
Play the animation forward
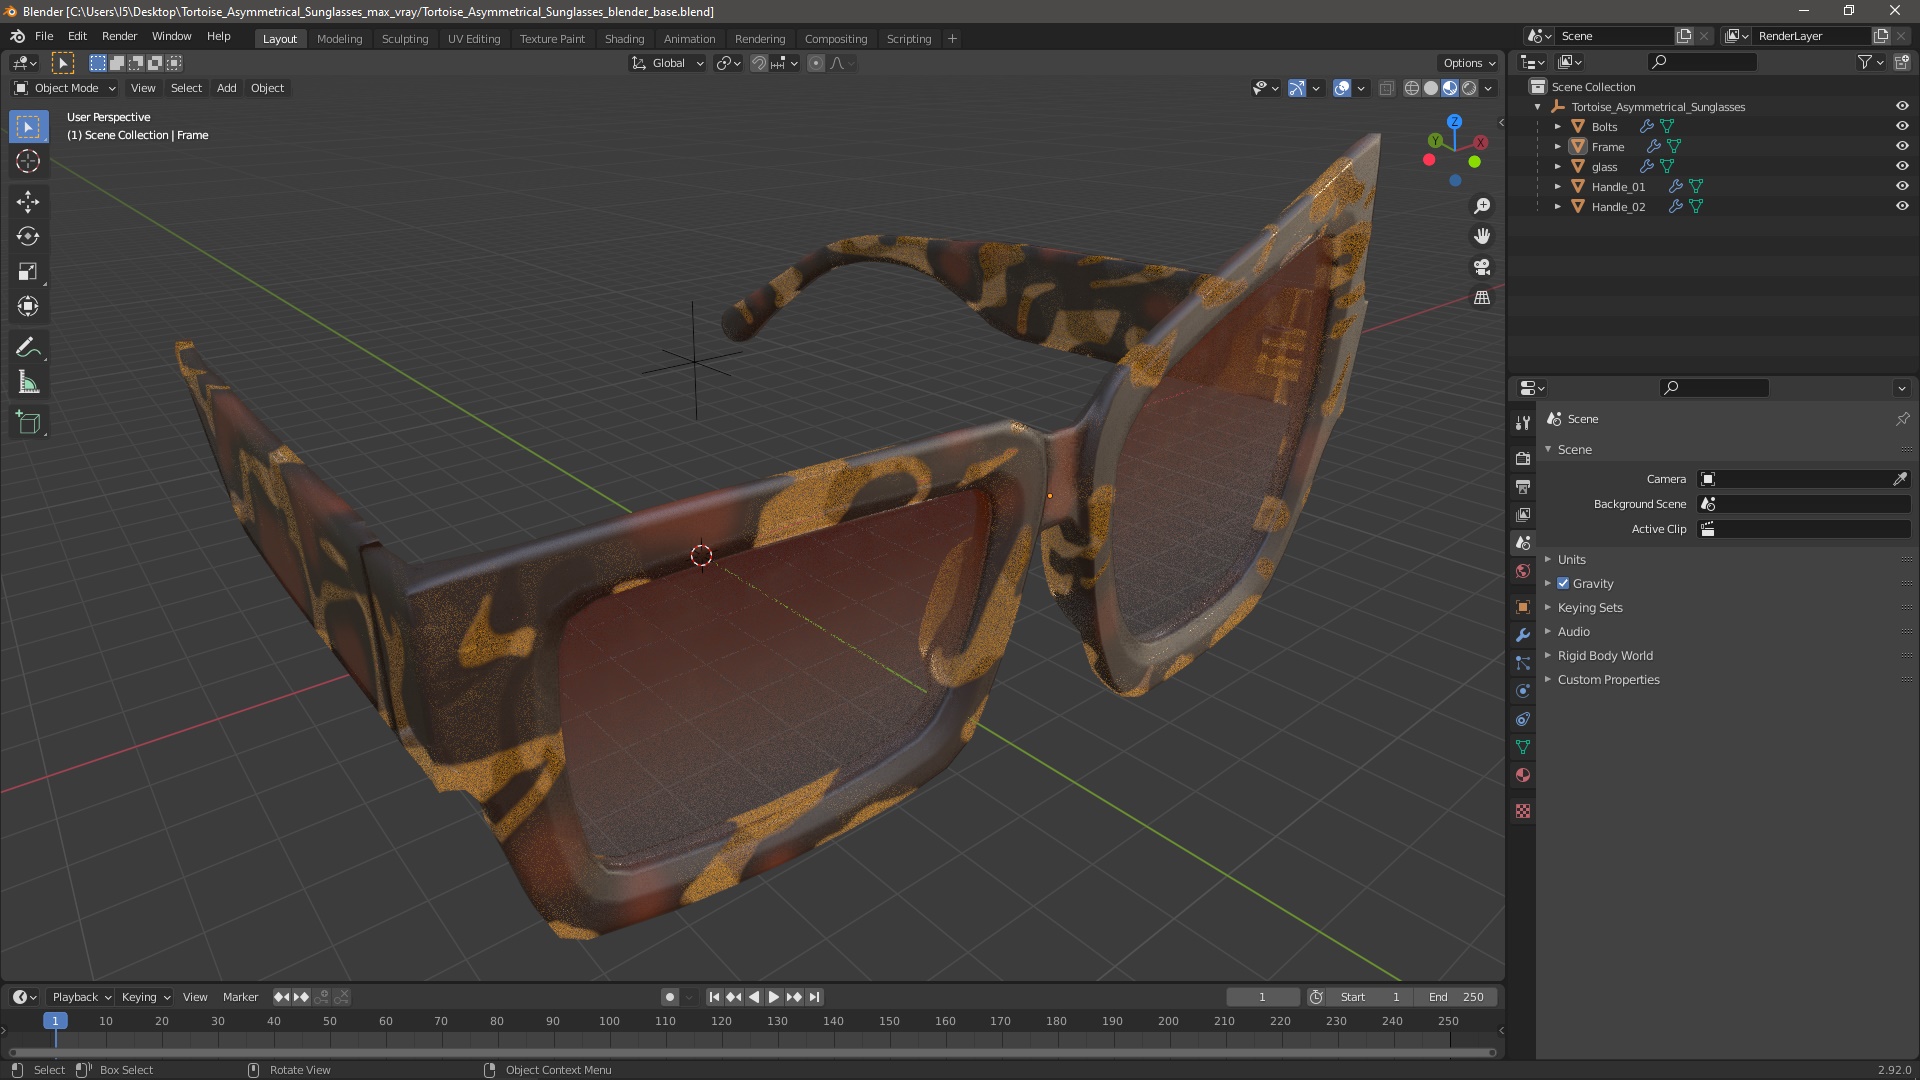pos(774,997)
